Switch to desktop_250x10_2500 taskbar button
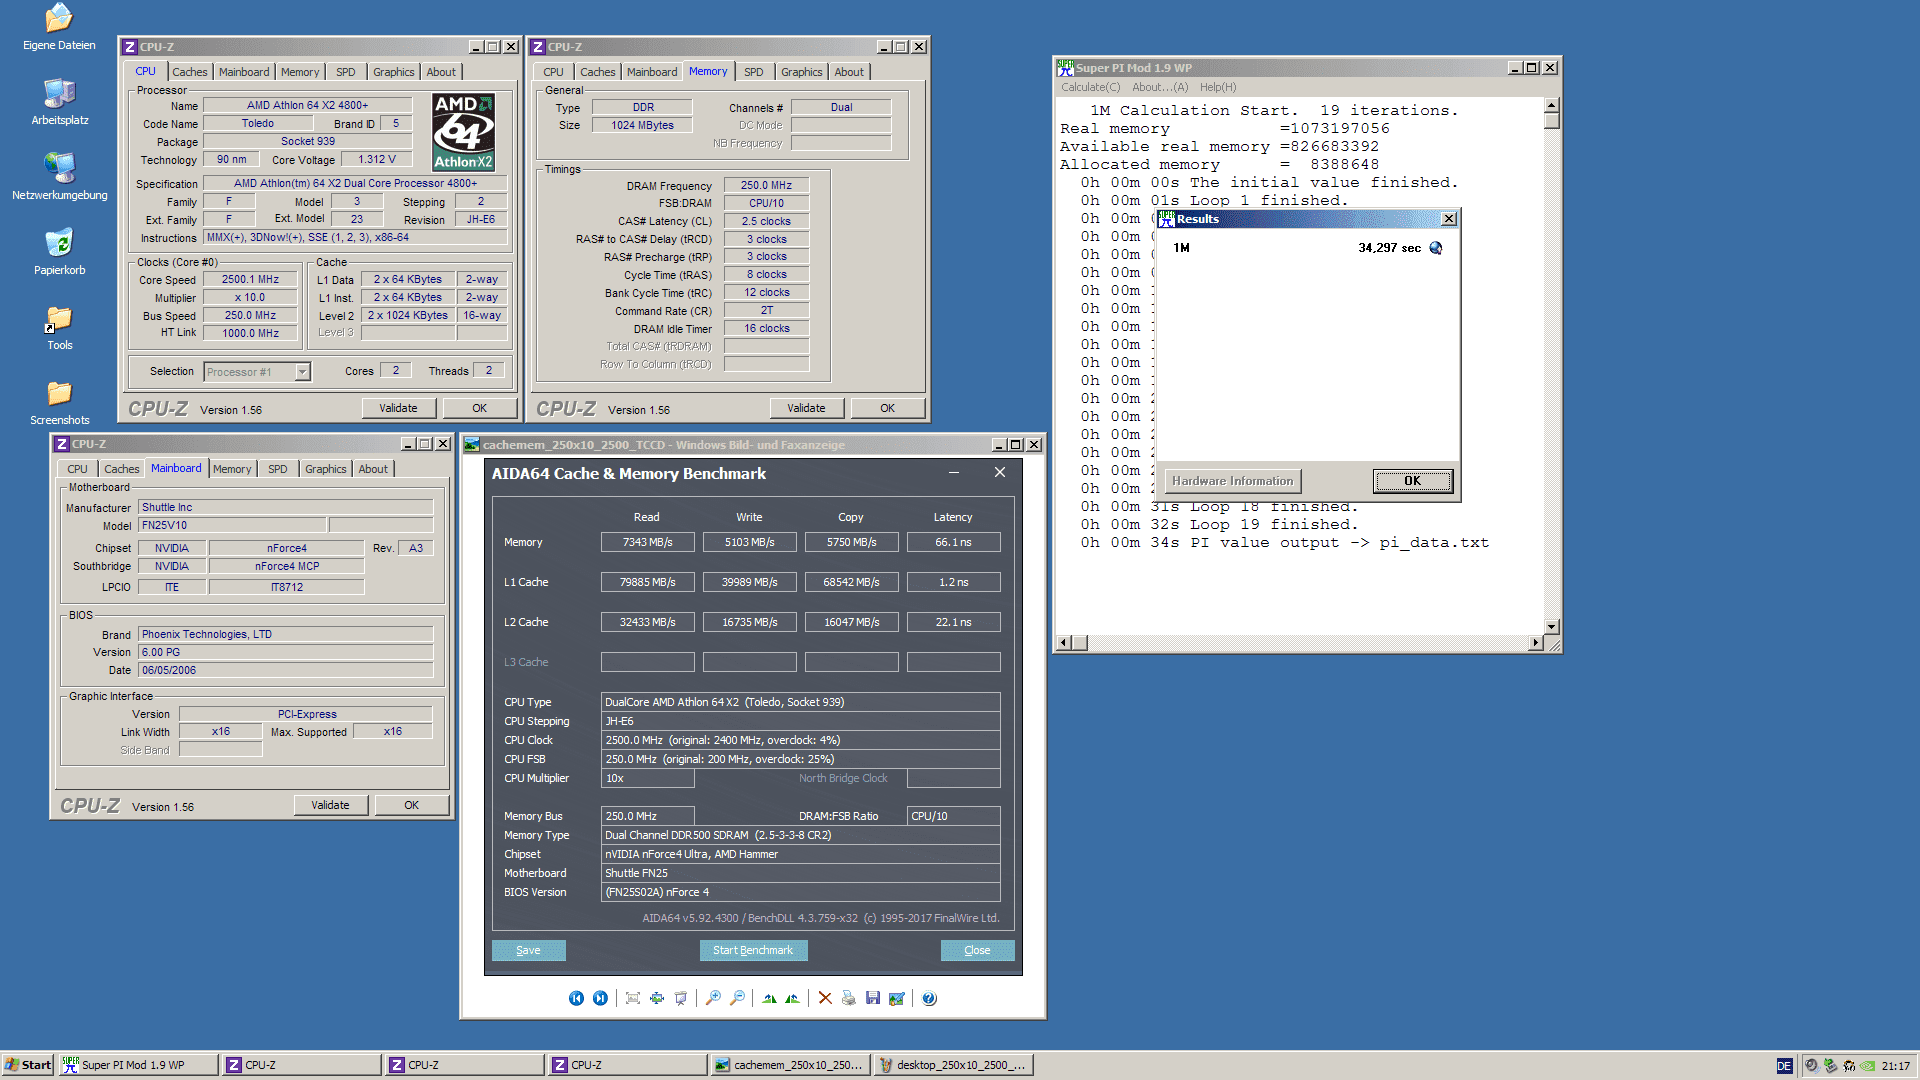1920x1080 pixels. tap(953, 1065)
